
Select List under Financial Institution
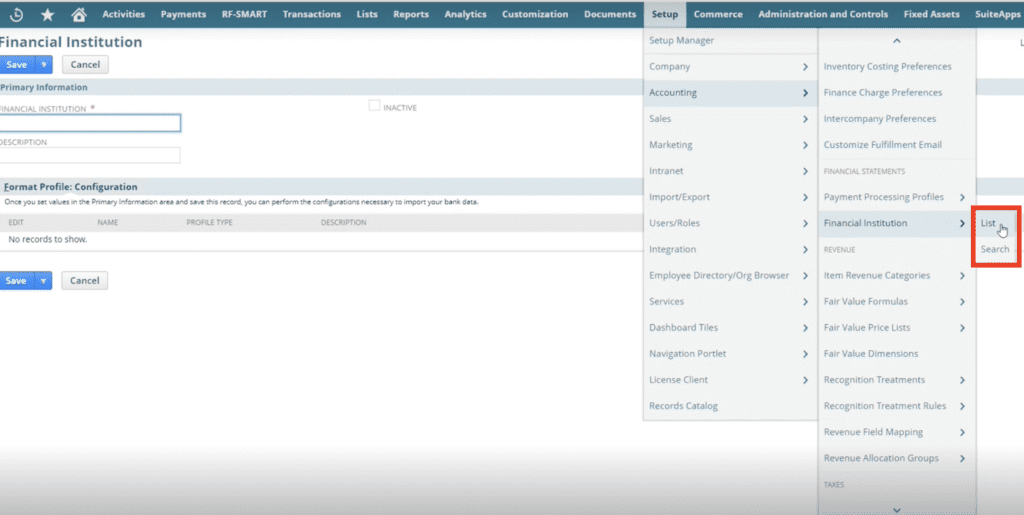pyautogui.click(x=988, y=223)
